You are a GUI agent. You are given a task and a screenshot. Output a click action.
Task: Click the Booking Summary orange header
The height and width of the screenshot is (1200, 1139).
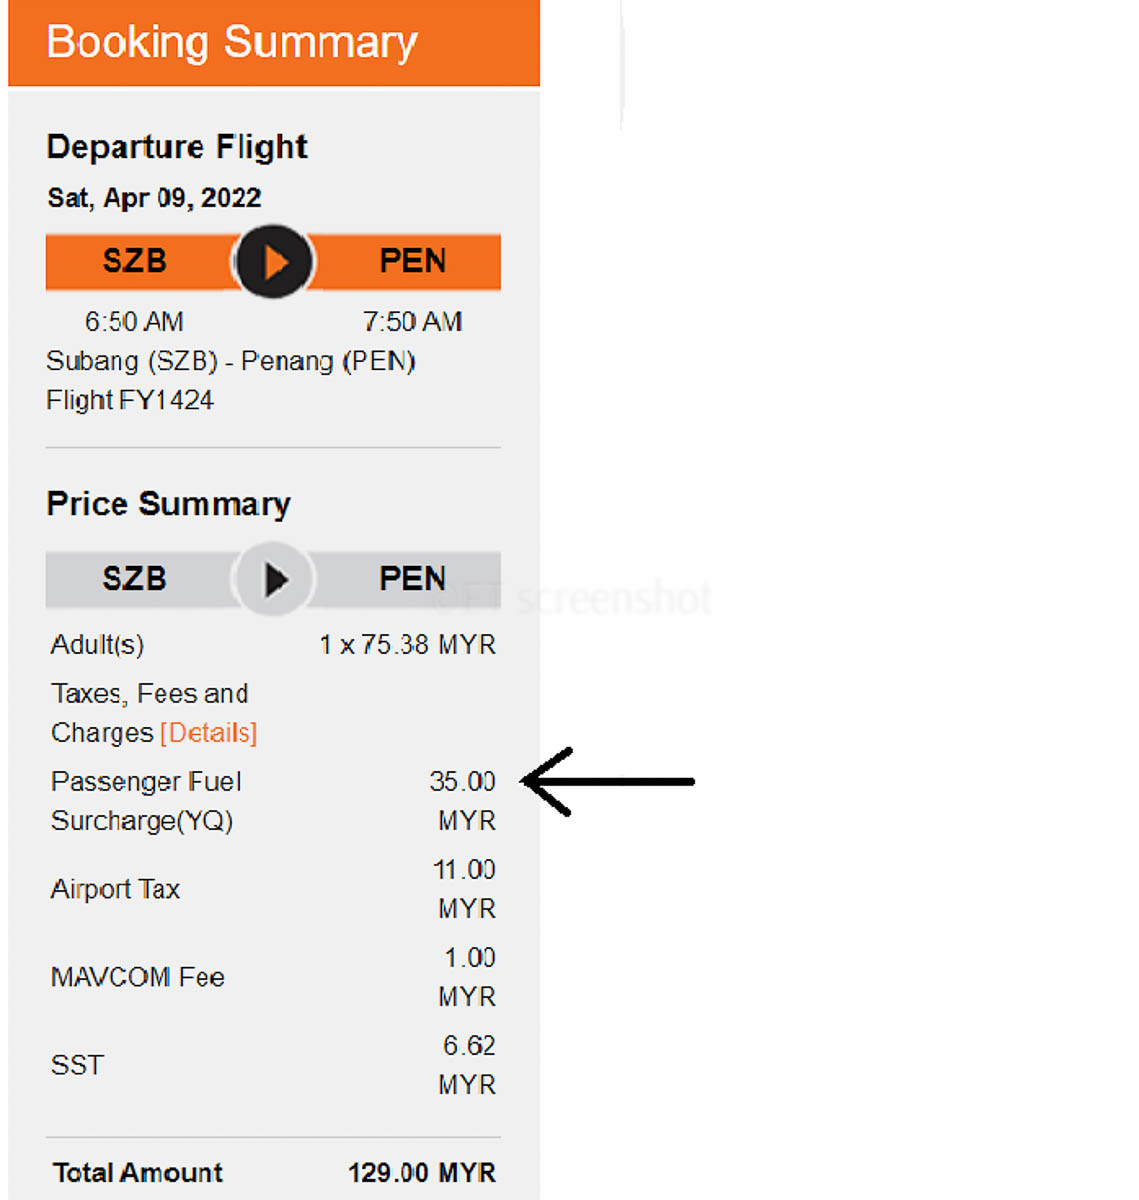pos(274,43)
